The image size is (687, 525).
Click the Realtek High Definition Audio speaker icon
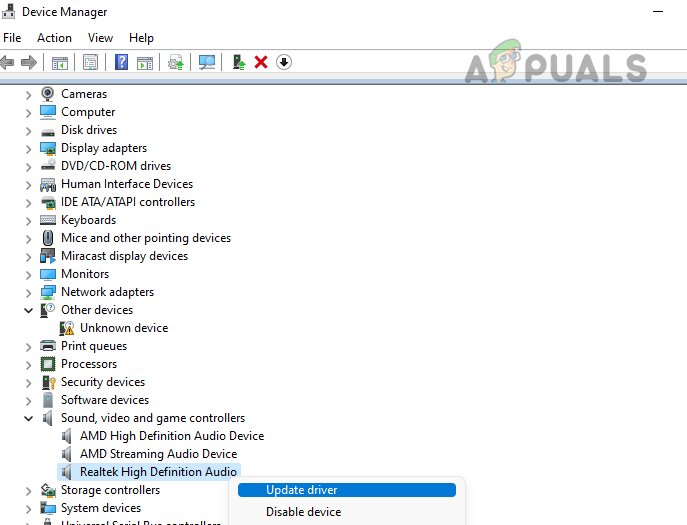(67, 472)
